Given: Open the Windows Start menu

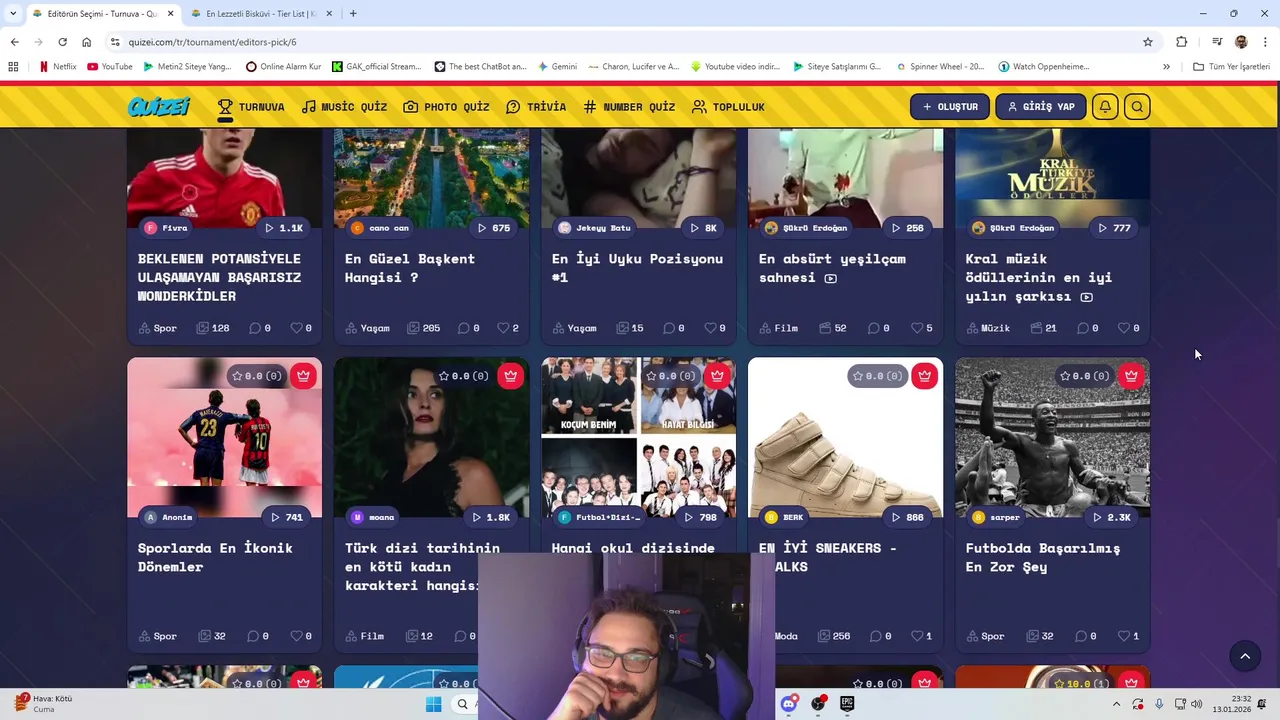Looking at the screenshot, I should [x=433, y=704].
